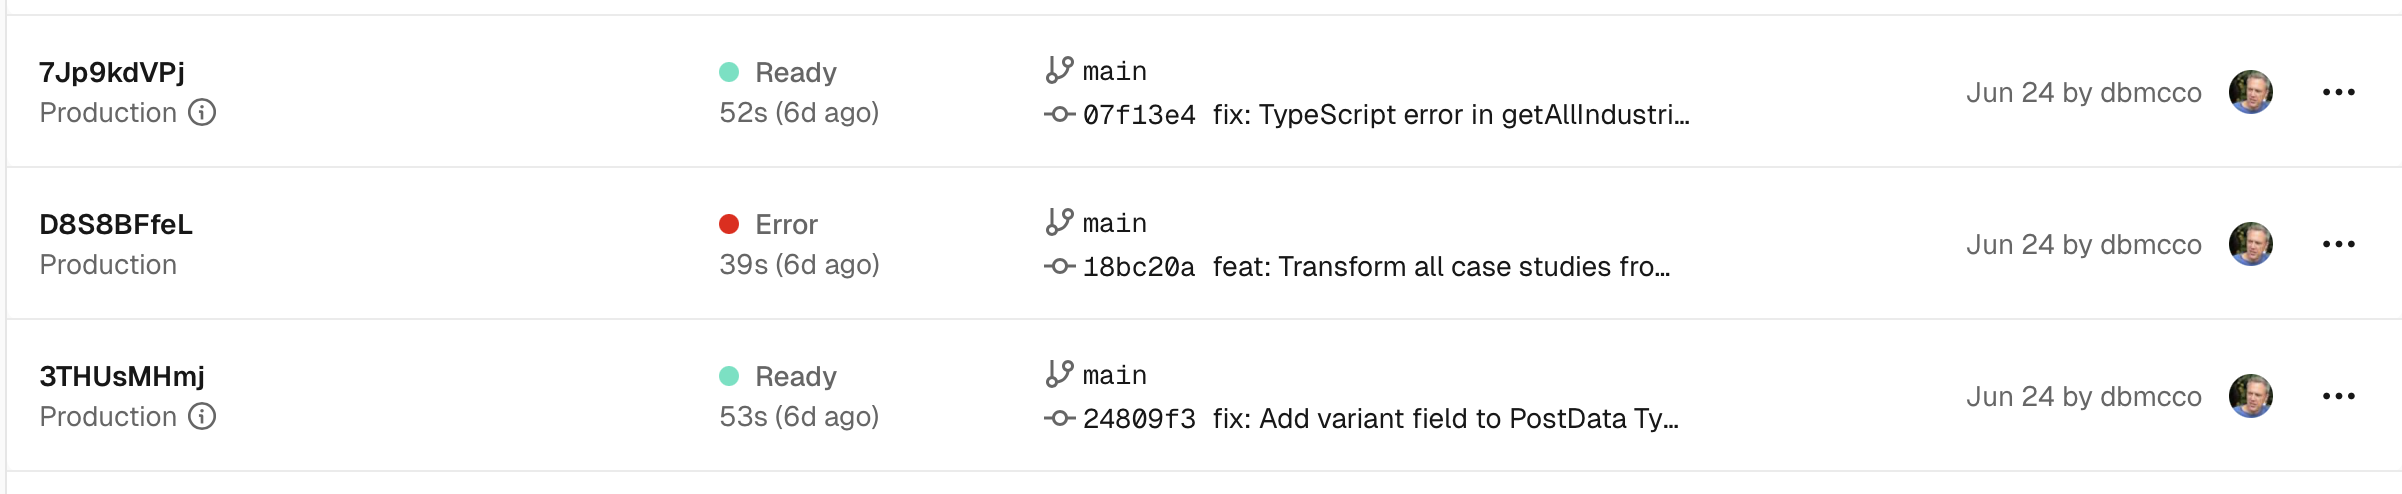Open deployment 3THUsMHmj
Image resolution: width=2402 pixels, height=494 pixels.
point(122,376)
